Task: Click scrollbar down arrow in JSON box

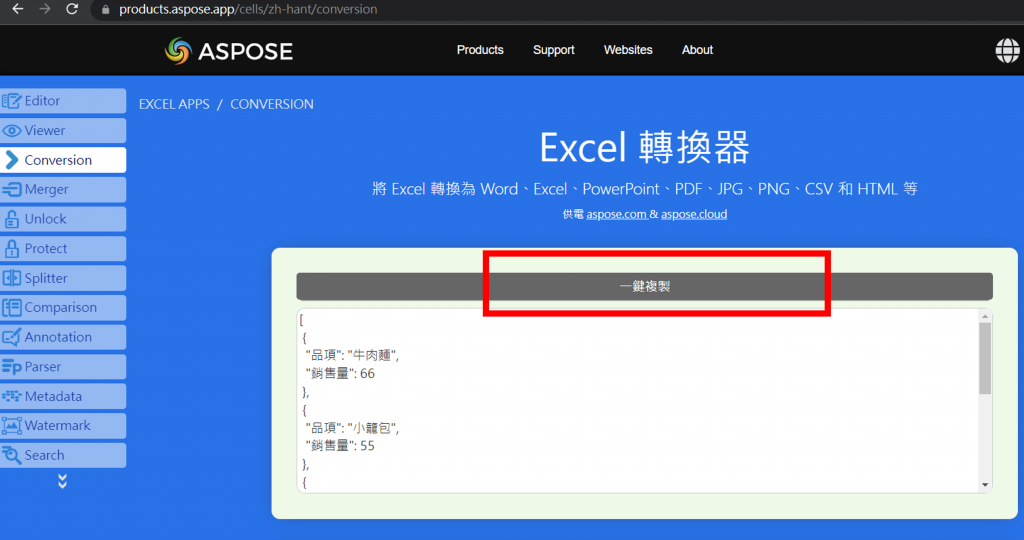Action: (985, 485)
